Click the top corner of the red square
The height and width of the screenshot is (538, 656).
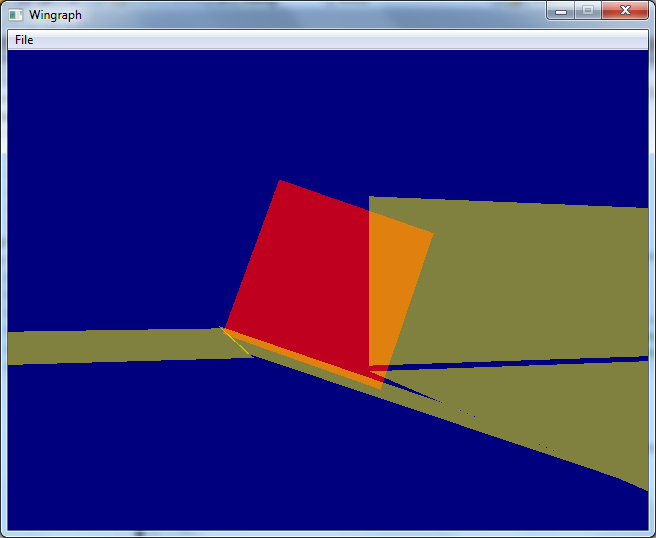click(280, 183)
